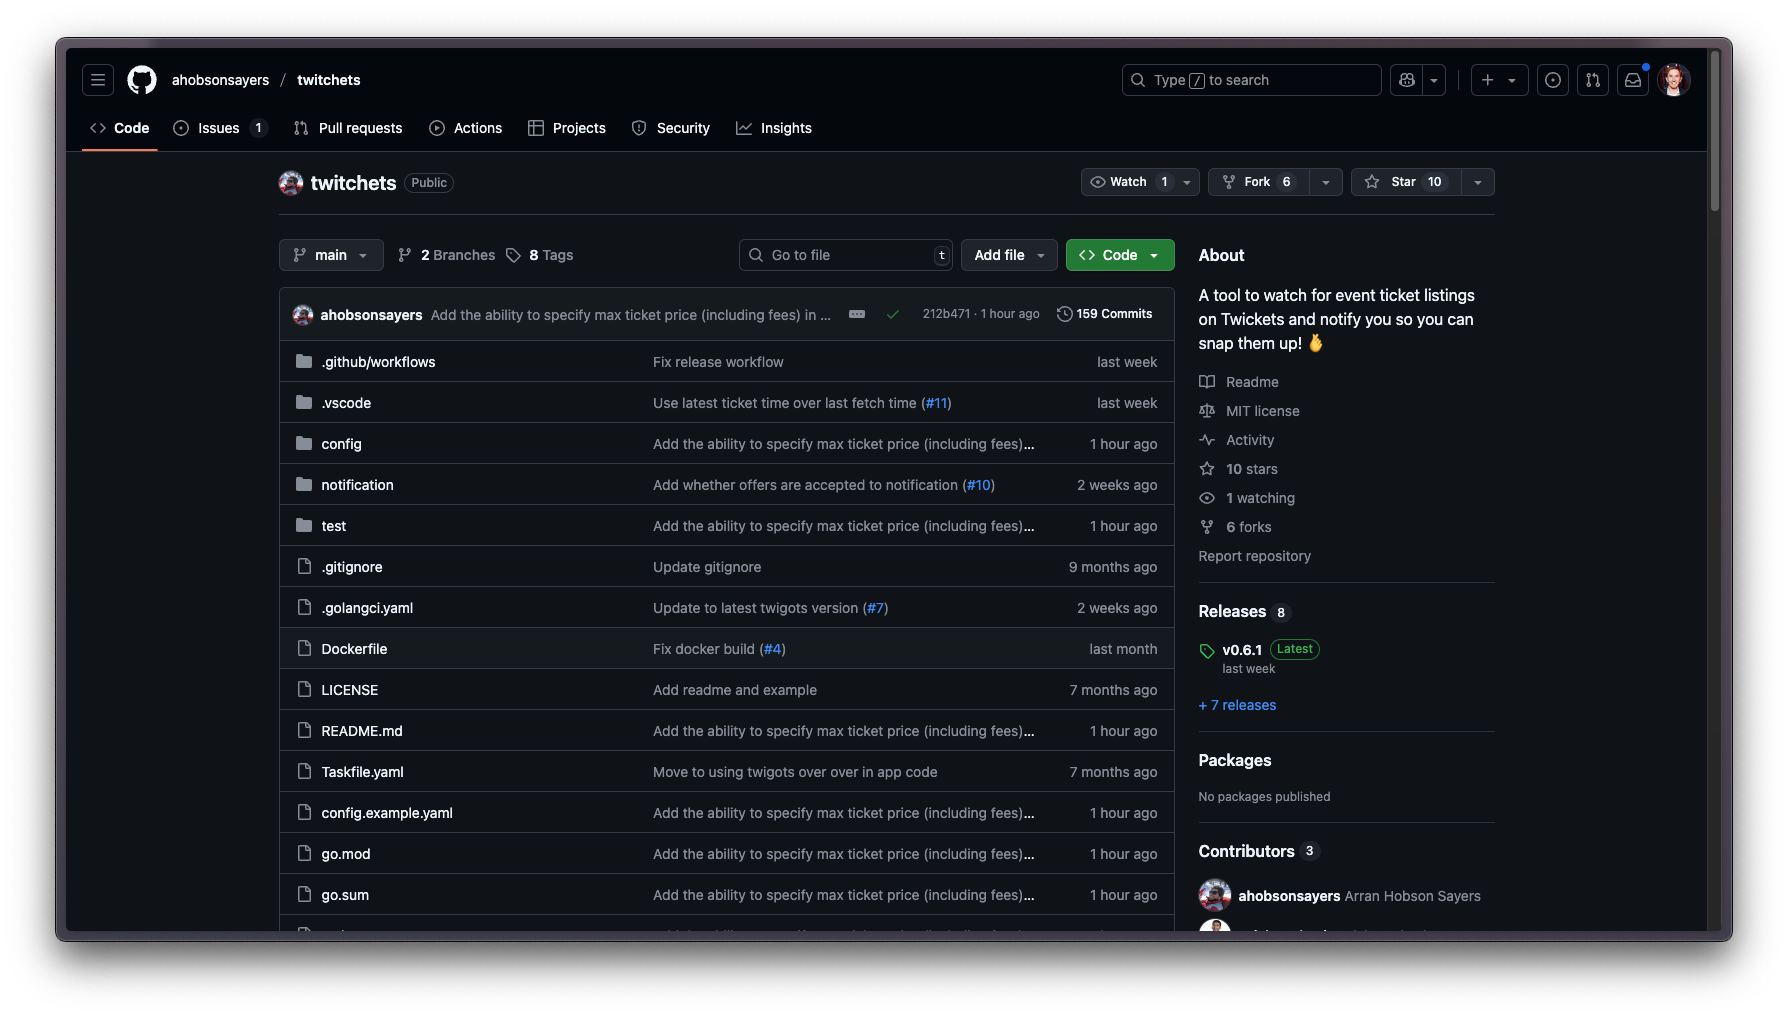Open pull request #11 link

click(936, 403)
